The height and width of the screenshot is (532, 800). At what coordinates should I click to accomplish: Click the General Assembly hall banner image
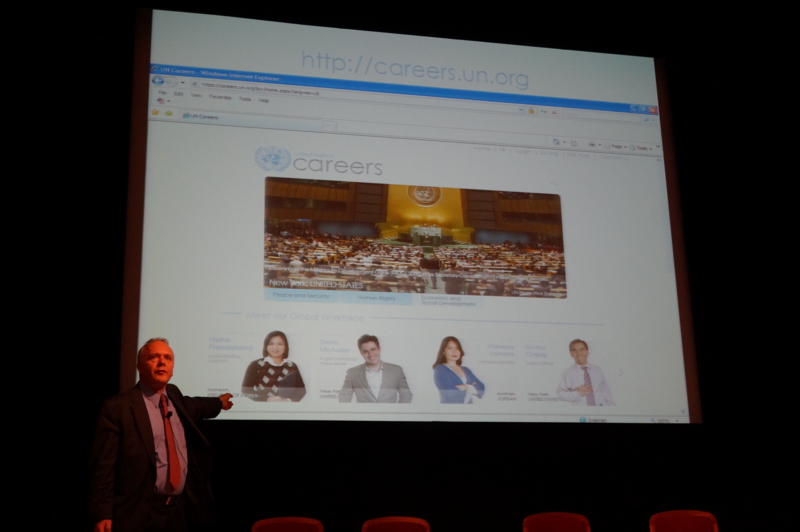click(415, 237)
